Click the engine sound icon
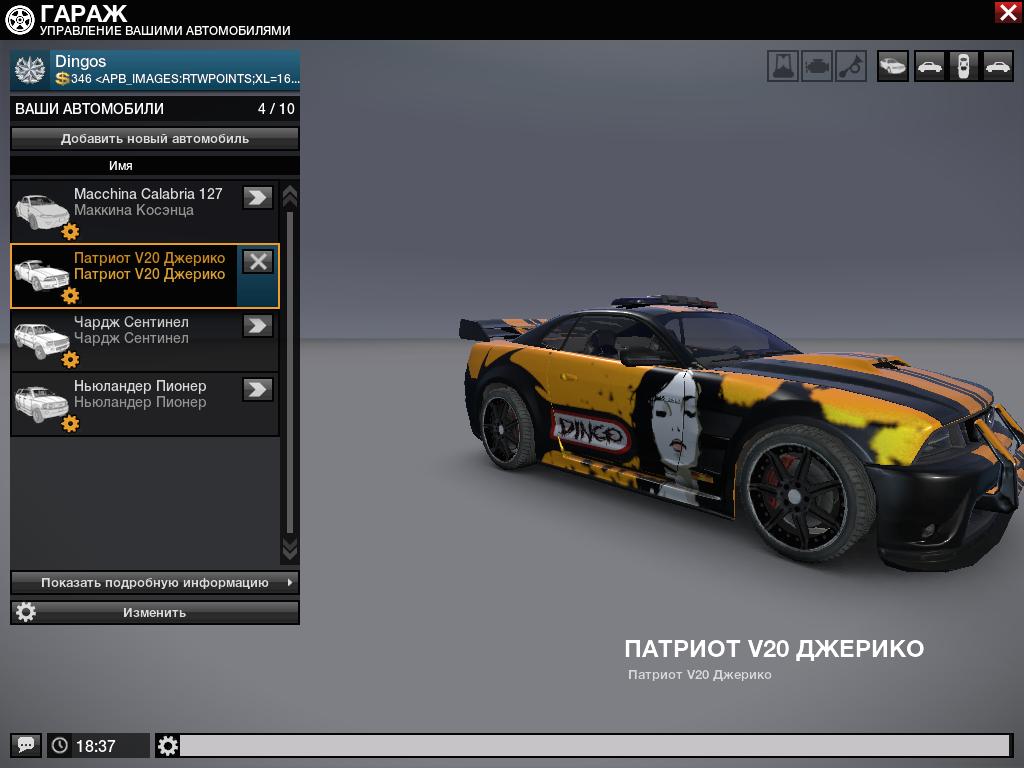The height and width of the screenshot is (768, 1024). 817,67
